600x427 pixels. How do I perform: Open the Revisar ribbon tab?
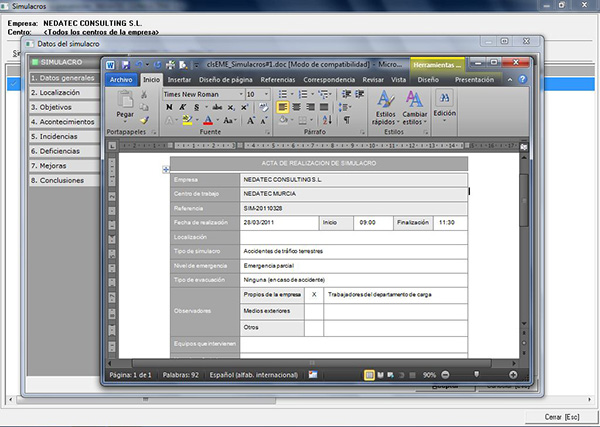(373, 80)
